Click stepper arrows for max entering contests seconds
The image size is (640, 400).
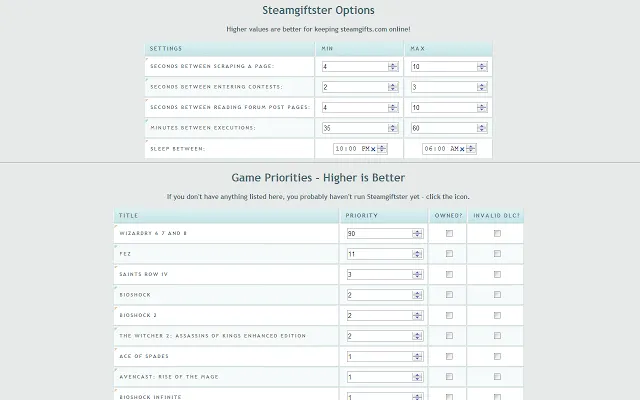[481, 87]
